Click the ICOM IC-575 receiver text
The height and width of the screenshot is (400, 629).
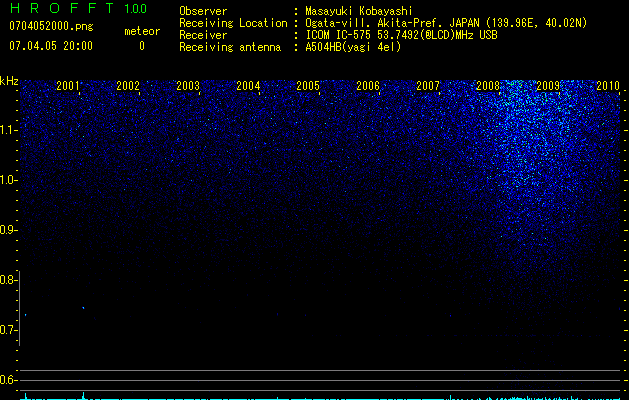pyautogui.click(x=401, y=35)
